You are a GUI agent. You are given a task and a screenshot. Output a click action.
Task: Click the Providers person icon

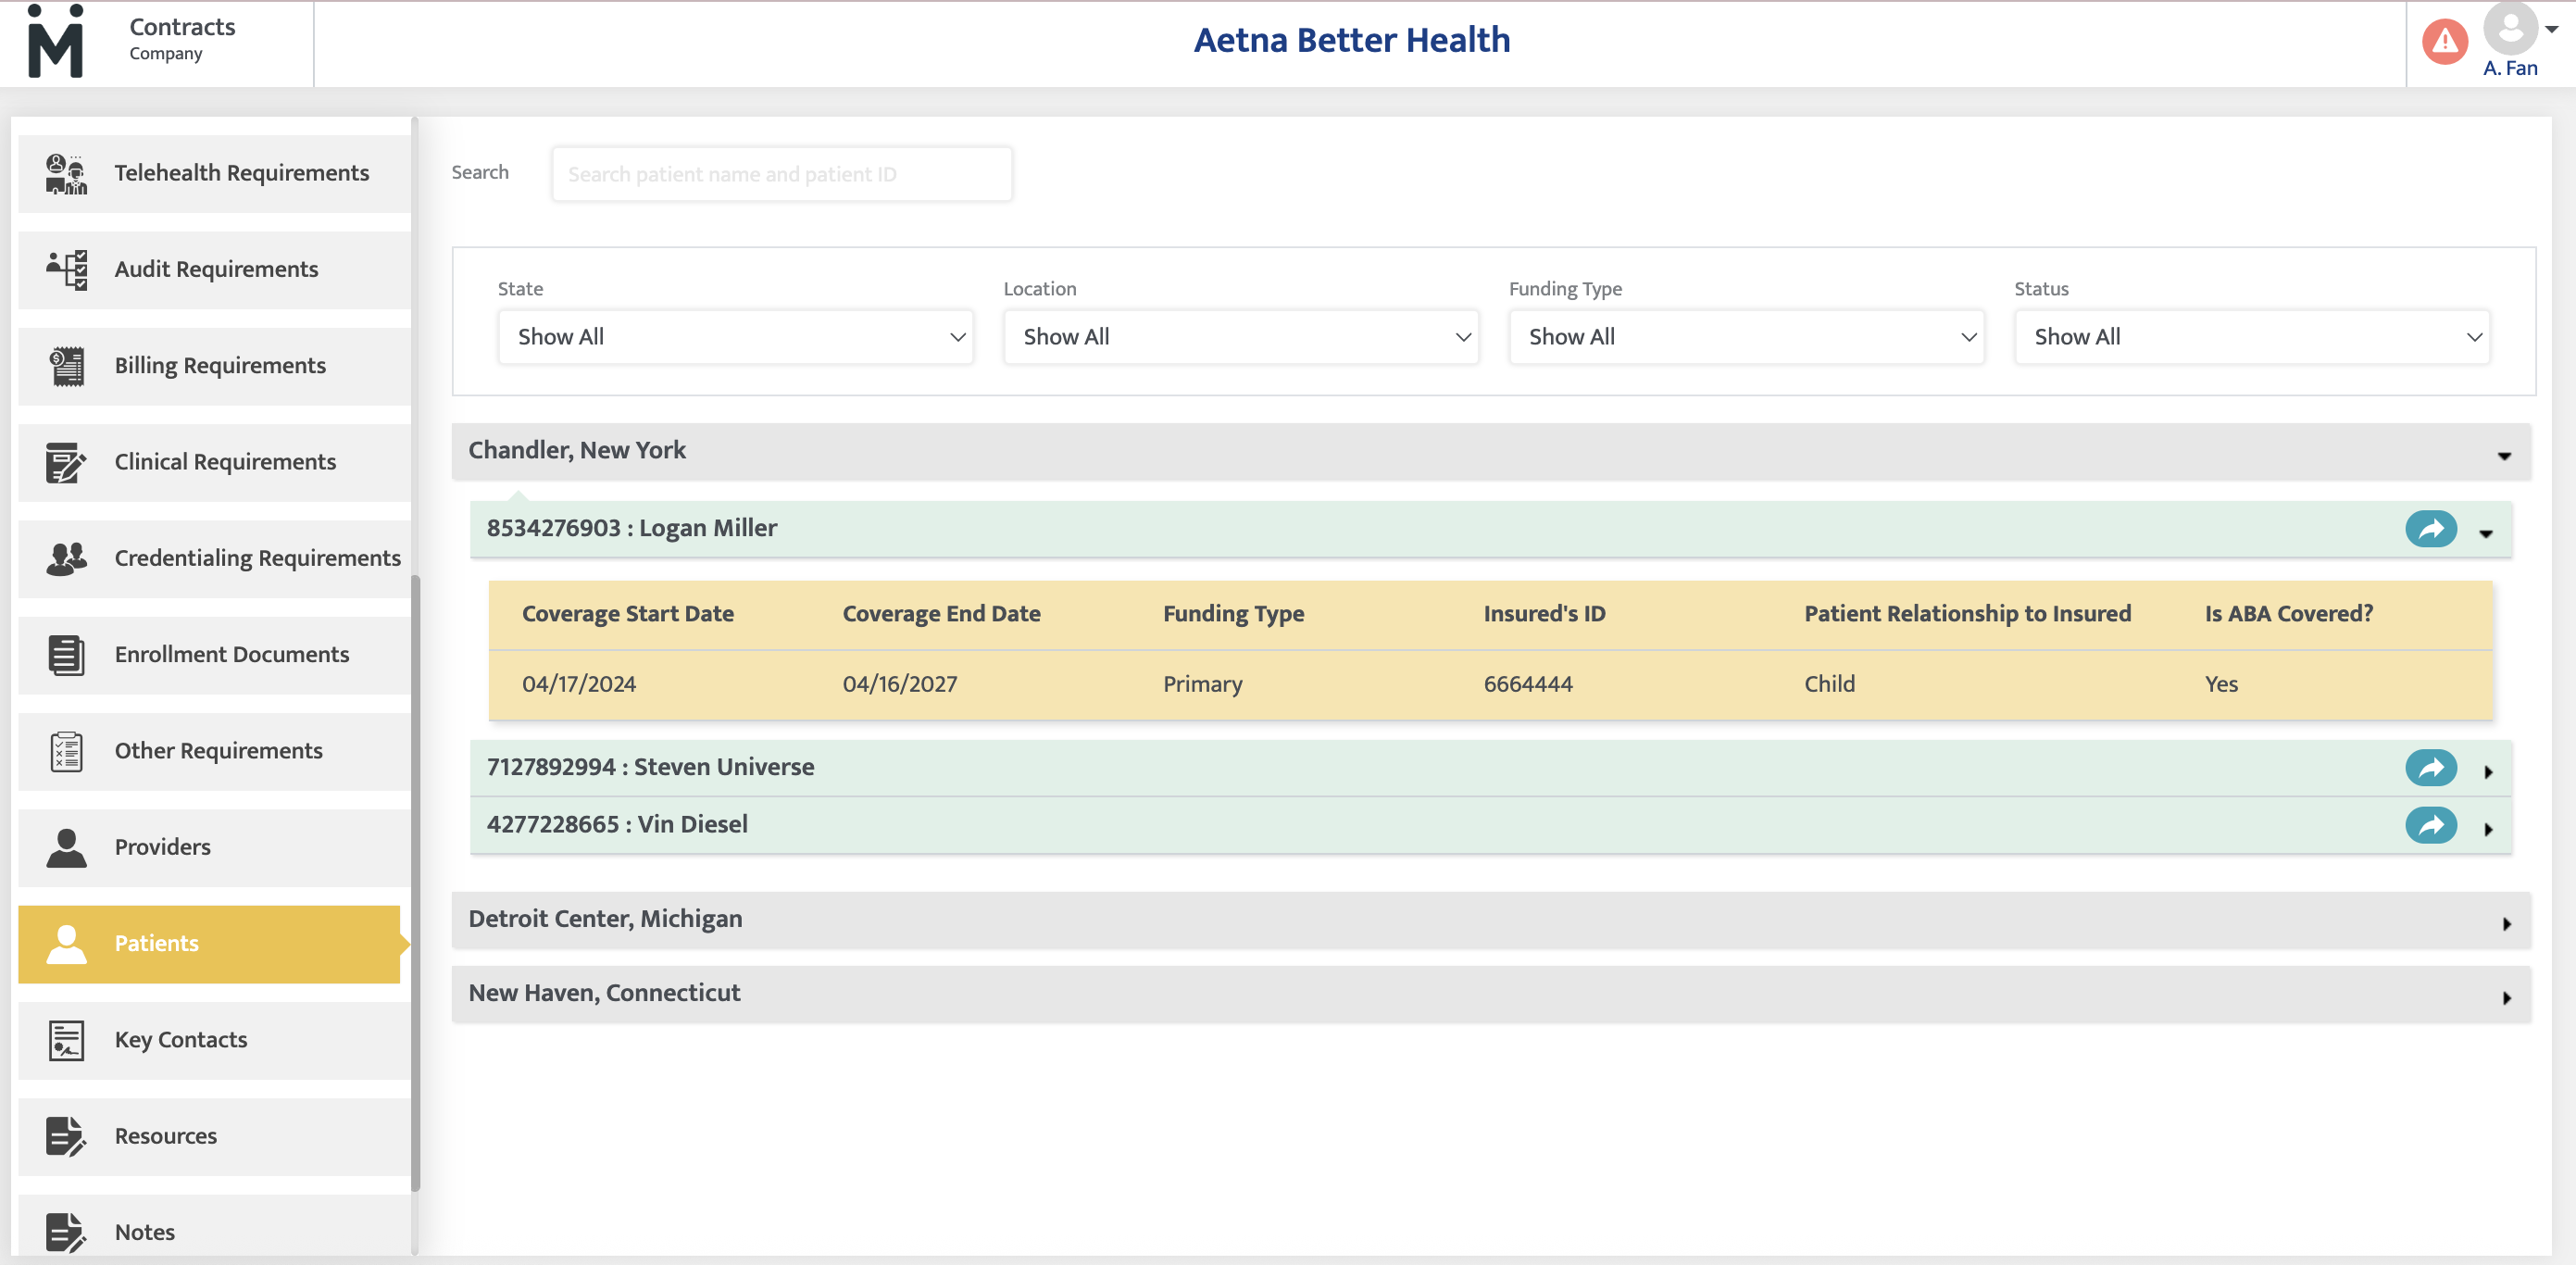tap(66, 847)
